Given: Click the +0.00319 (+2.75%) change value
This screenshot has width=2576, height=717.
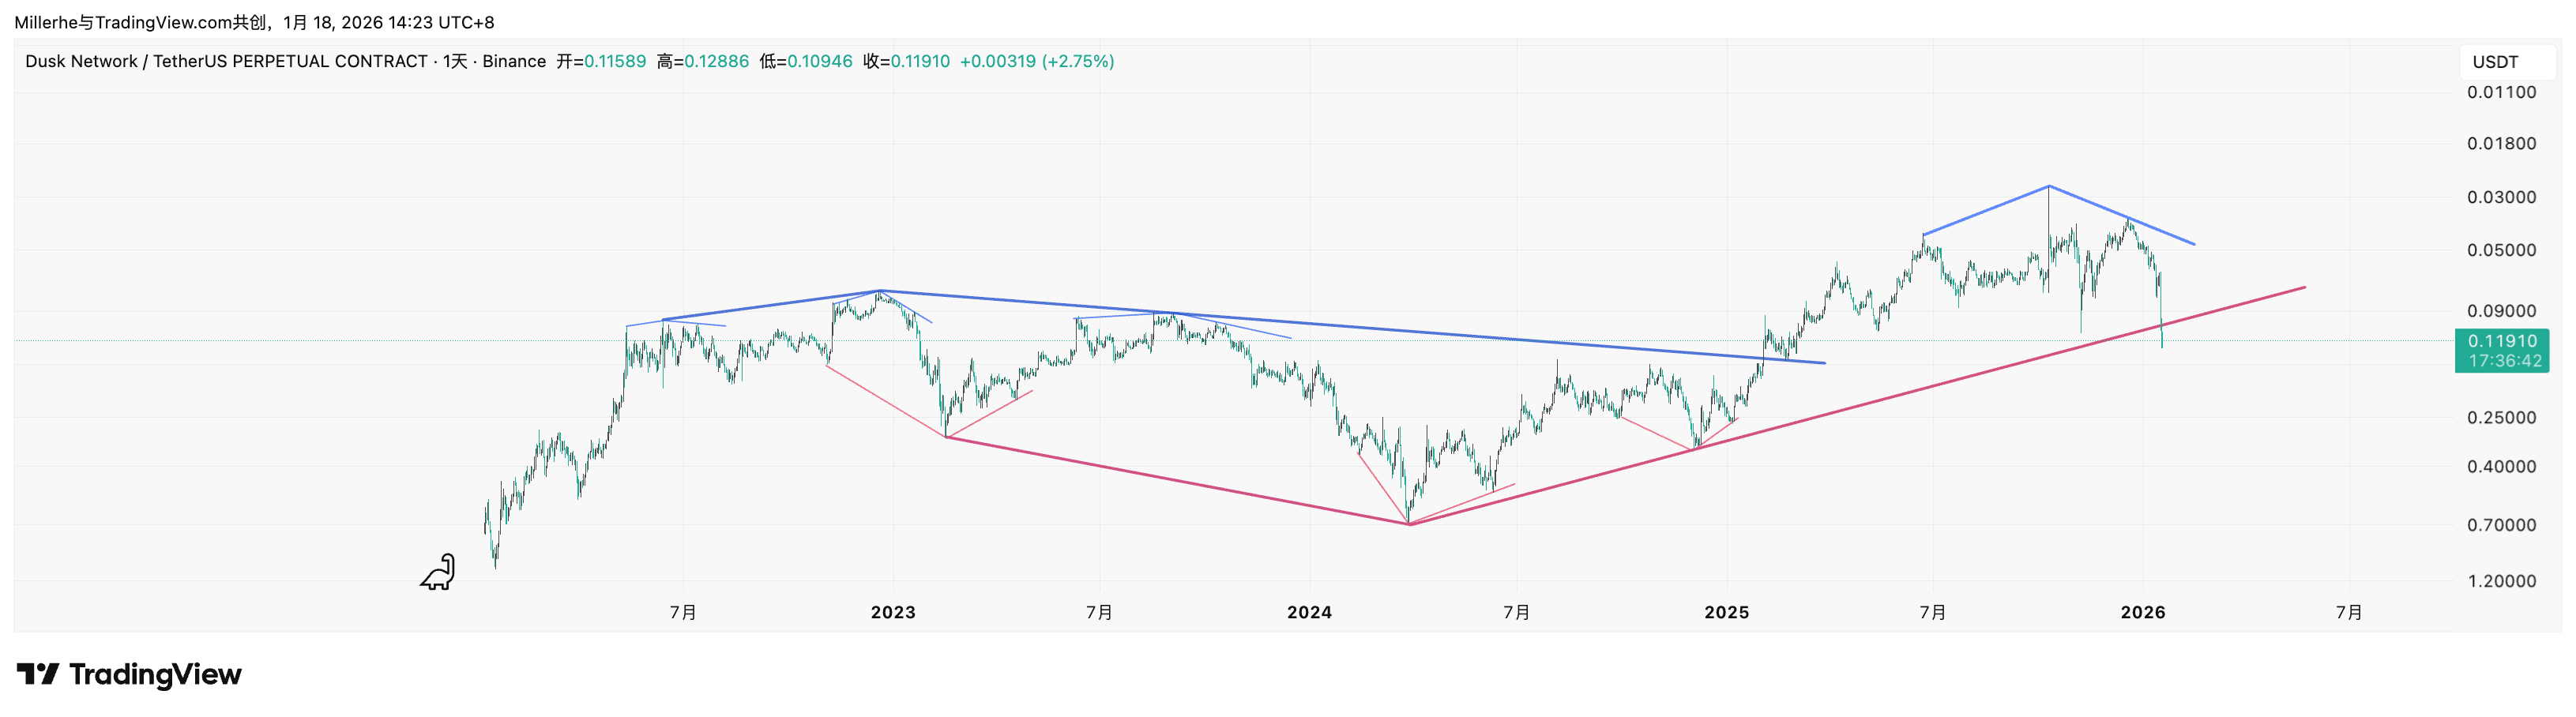Looking at the screenshot, I should point(1037,62).
